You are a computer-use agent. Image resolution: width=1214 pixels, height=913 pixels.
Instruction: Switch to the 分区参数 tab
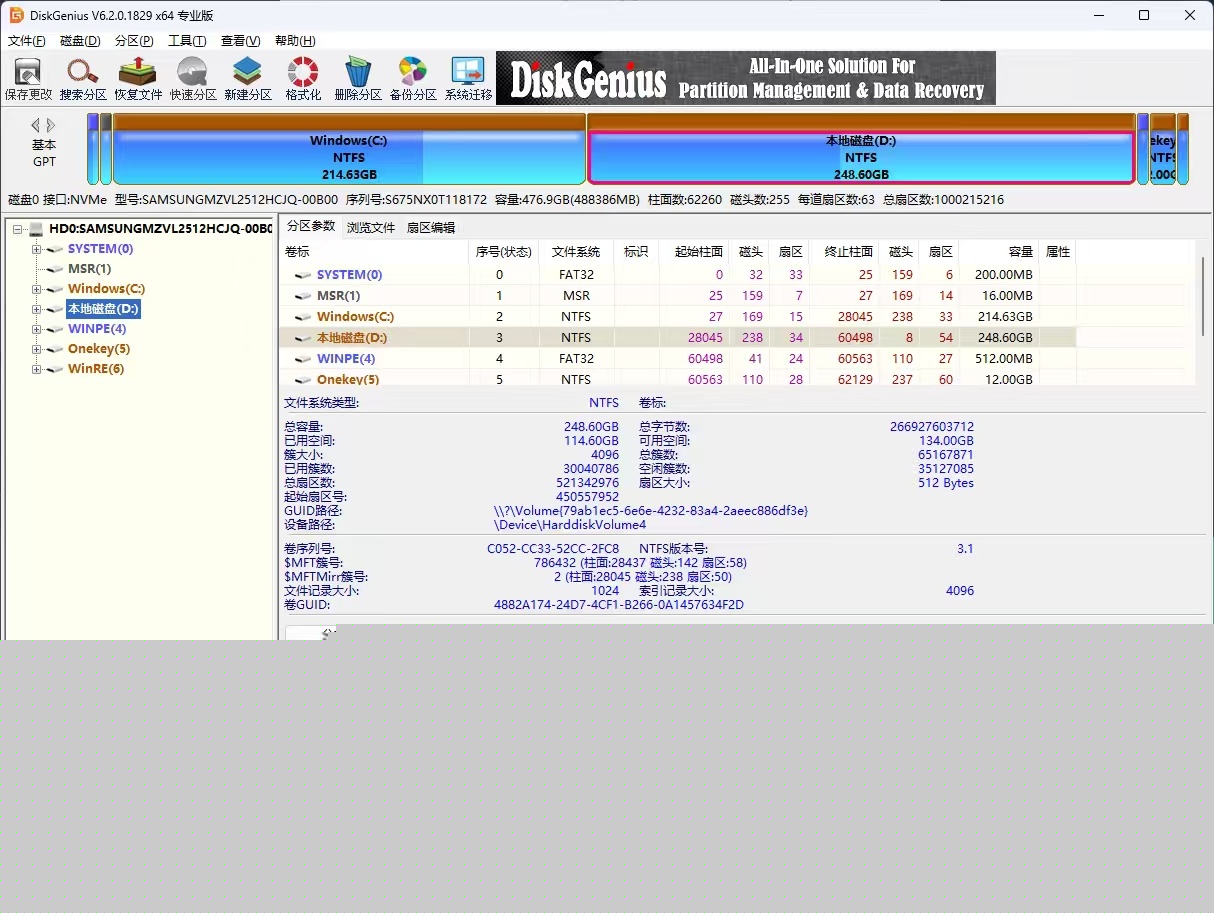(311, 226)
